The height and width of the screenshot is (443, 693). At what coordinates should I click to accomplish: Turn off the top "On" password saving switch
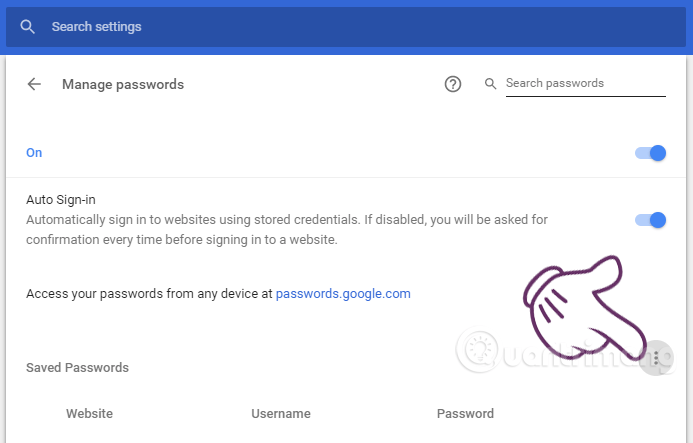click(651, 153)
